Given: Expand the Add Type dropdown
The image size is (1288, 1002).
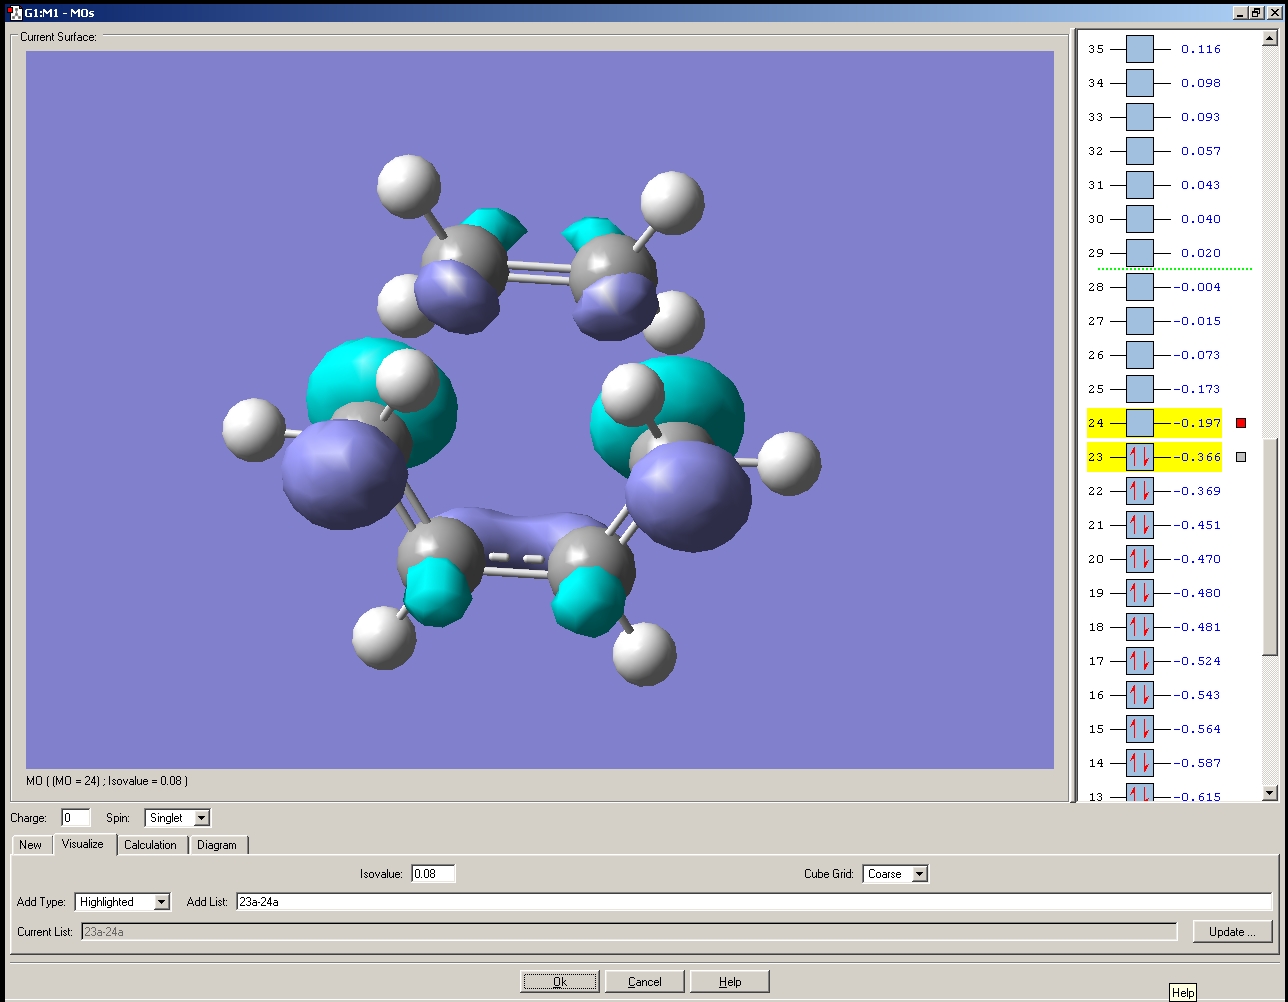Looking at the screenshot, I should [x=161, y=902].
